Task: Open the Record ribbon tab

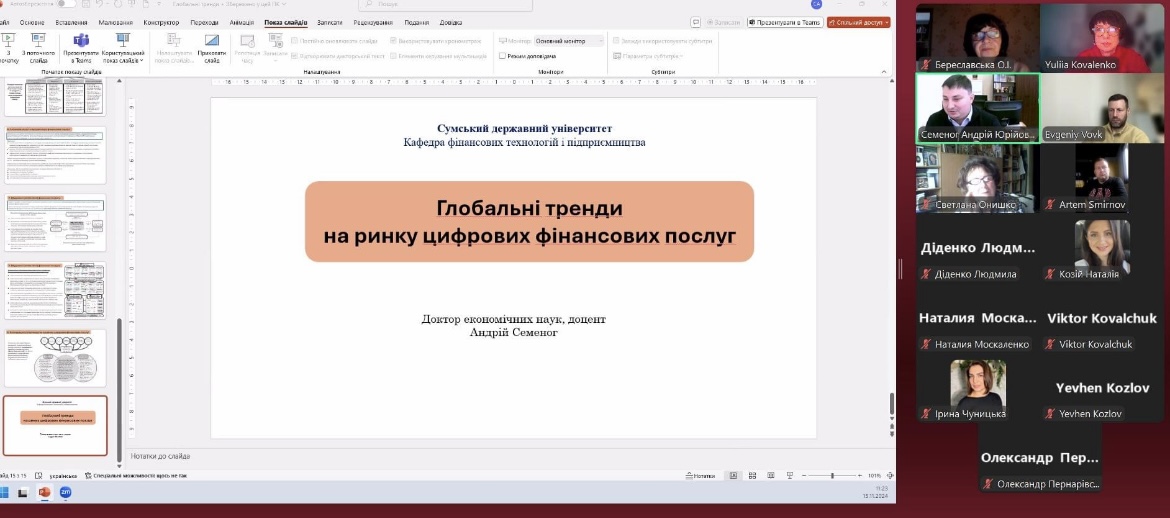Action: point(330,22)
